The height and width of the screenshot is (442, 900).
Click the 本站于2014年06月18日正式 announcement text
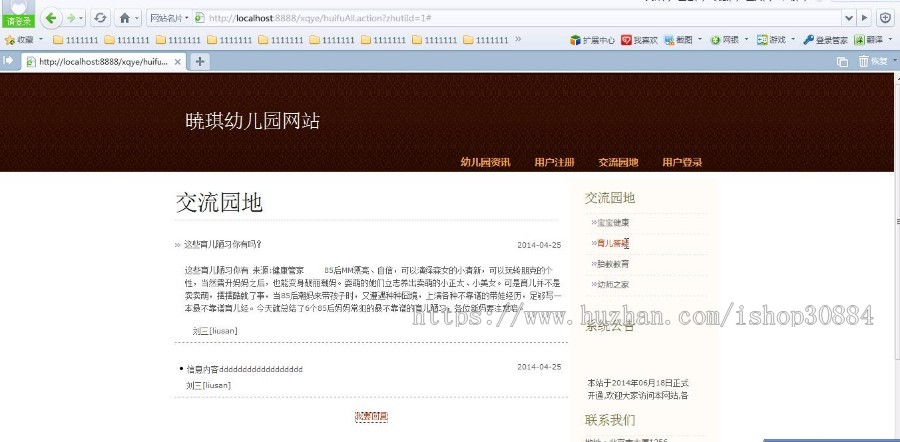point(638,383)
